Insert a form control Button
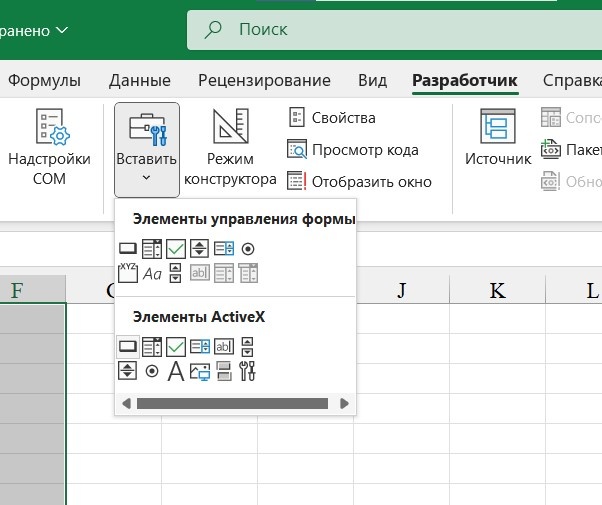The image size is (602, 505). tap(128, 249)
